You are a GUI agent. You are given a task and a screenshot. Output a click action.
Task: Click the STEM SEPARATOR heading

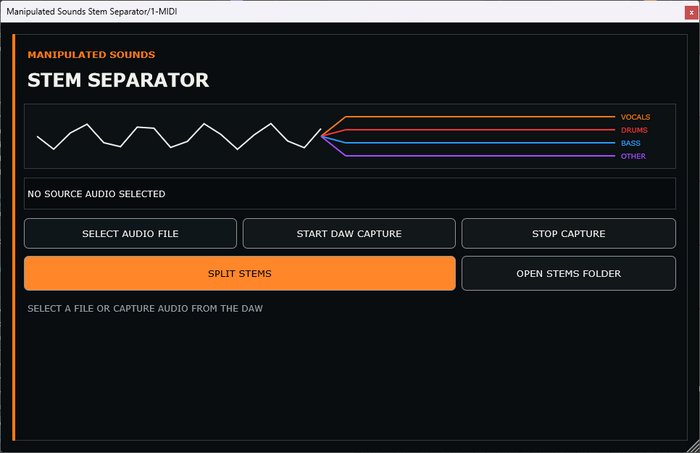pyautogui.click(x=118, y=80)
